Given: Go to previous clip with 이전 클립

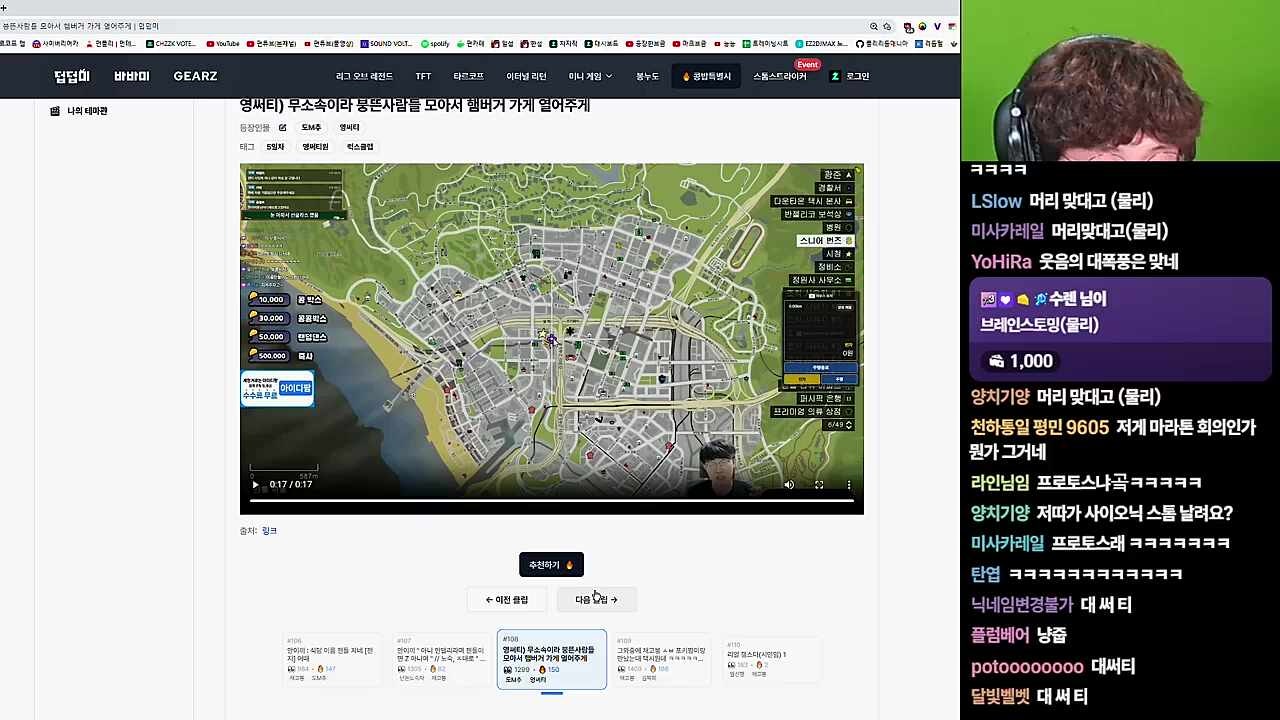Looking at the screenshot, I should [507, 600].
